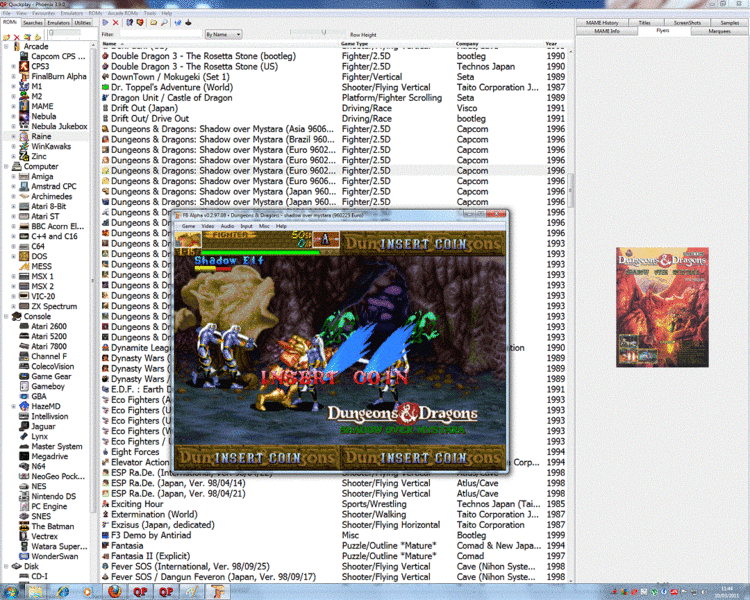The width and height of the screenshot is (750, 600).
Task: Select the FinalBurn Alpha emulator entry
Action: 59,77
